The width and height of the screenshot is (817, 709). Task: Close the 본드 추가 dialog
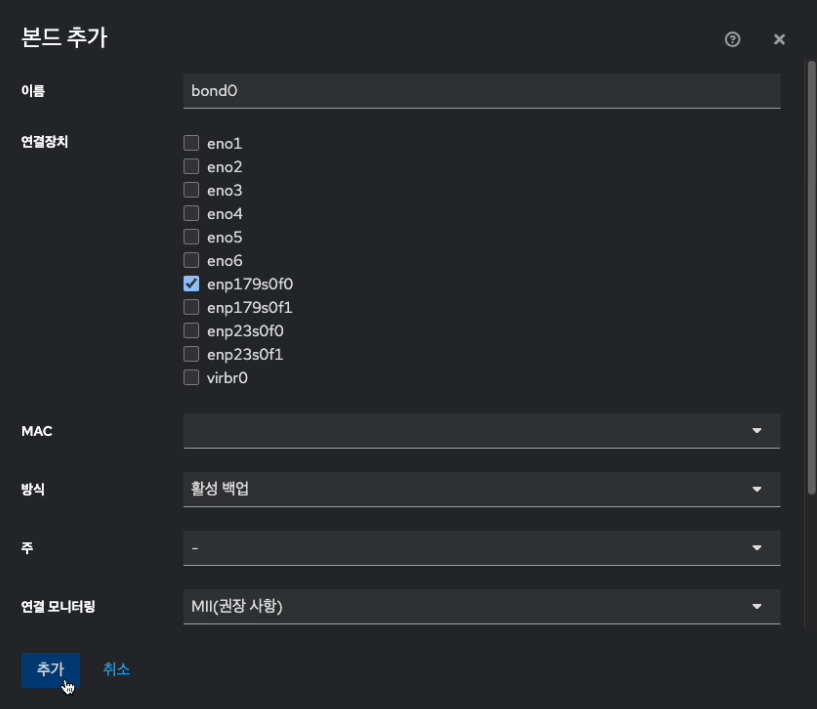click(779, 39)
